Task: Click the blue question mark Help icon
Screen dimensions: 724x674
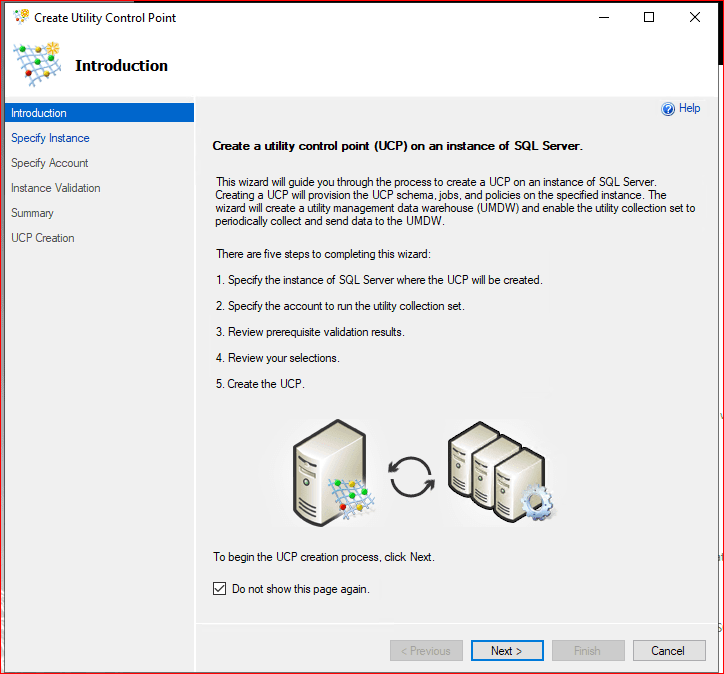Action: pyautogui.click(x=668, y=109)
